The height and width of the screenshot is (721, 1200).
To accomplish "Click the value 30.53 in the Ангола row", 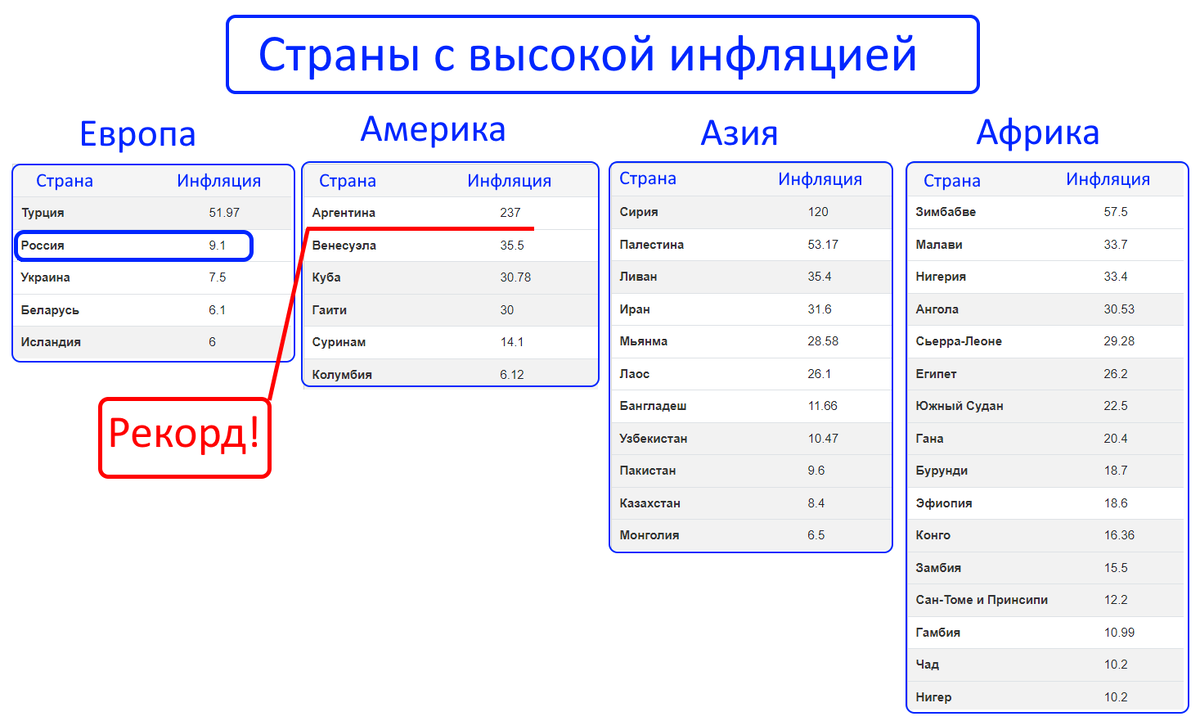I will point(1120,309).
